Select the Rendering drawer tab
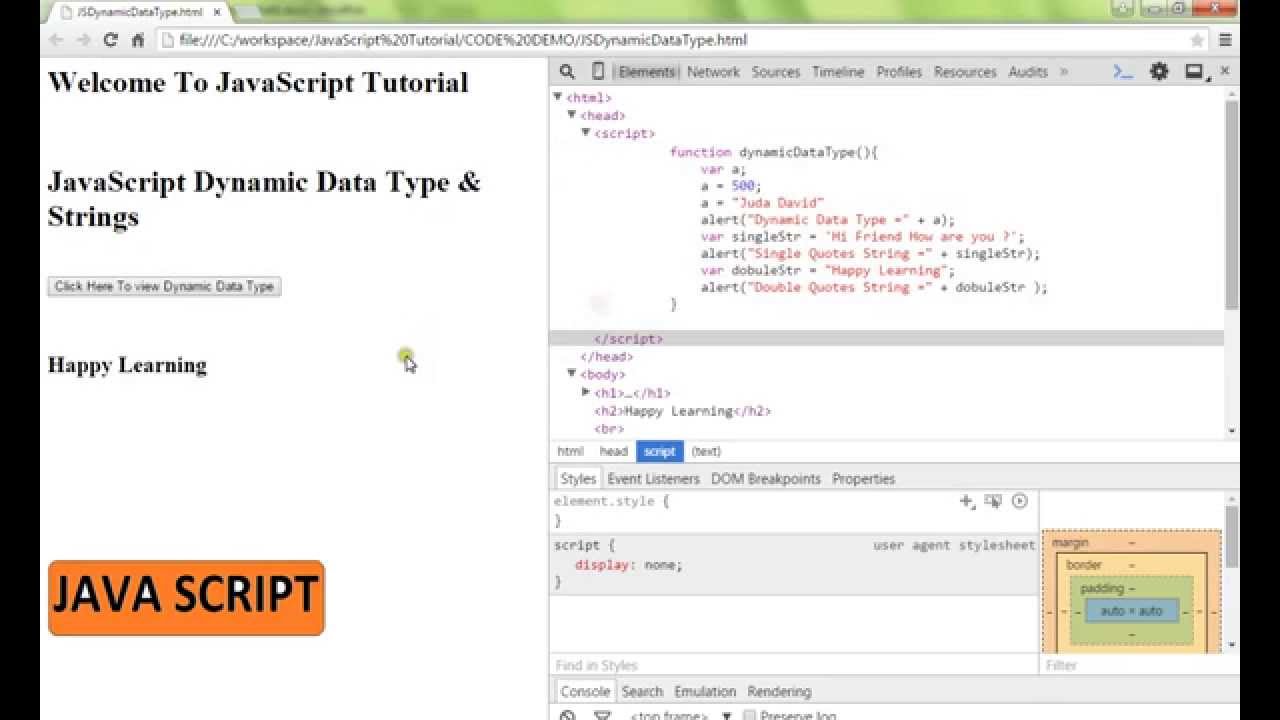1280x720 pixels. (x=779, y=691)
